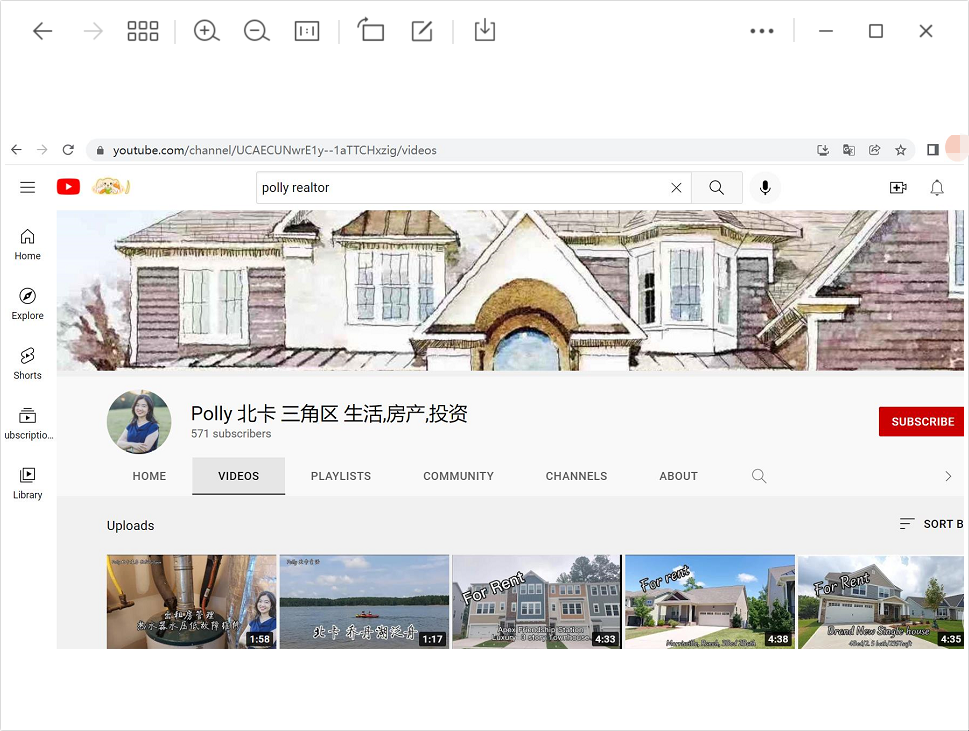Click the create video camera icon
Viewport: 969px width, 731px height.
pyautogui.click(x=898, y=187)
